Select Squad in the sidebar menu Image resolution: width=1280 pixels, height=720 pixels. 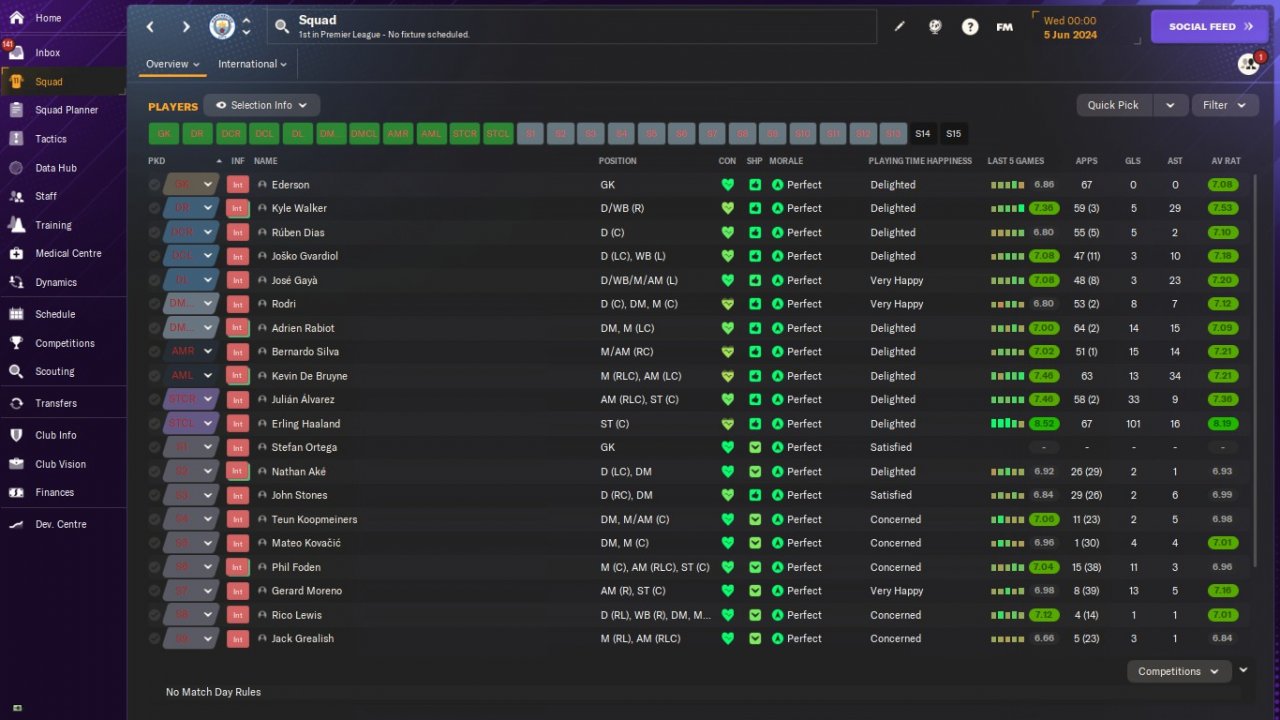pos(63,82)
